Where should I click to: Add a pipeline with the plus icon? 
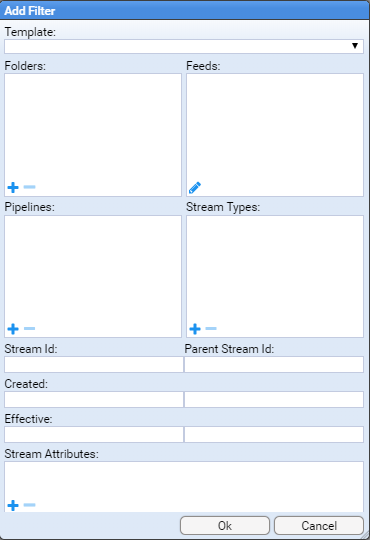pos(13,329)
